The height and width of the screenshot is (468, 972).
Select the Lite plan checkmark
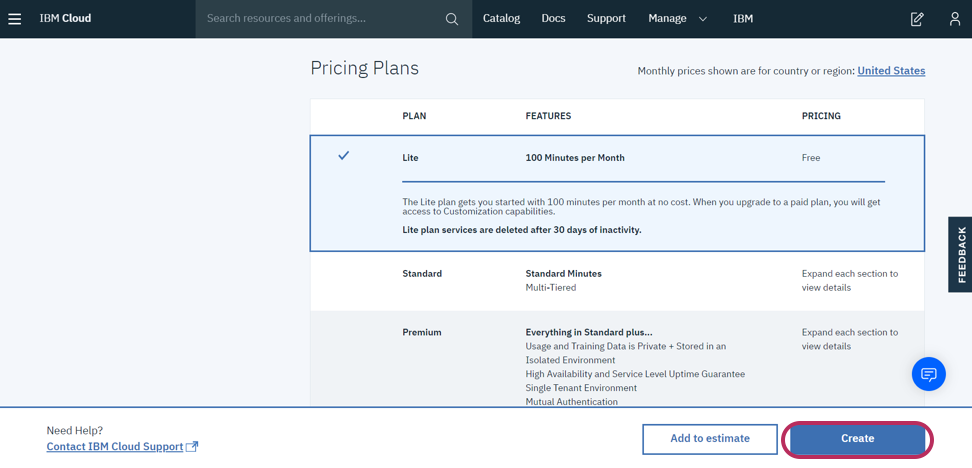pos(343,156)
